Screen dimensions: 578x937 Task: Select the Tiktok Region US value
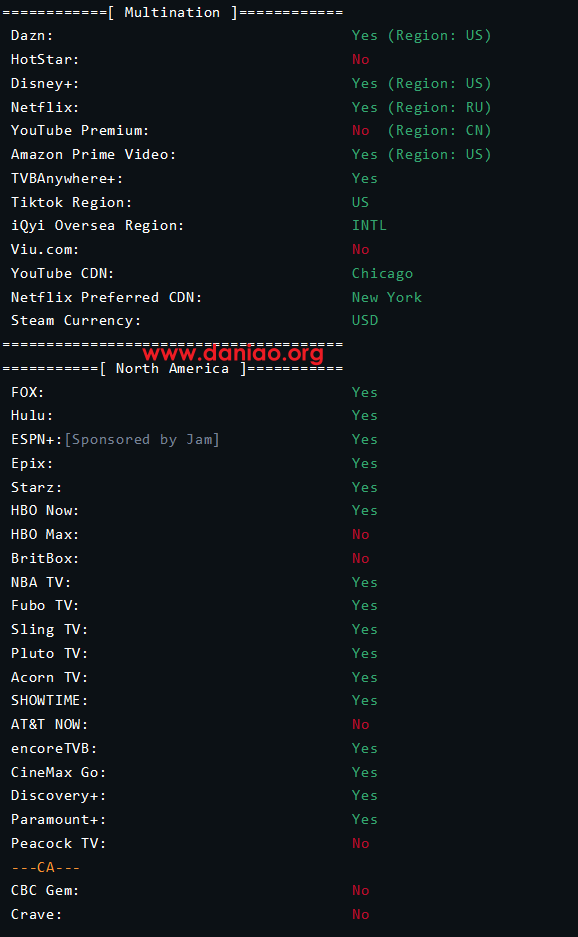[360, 203]
